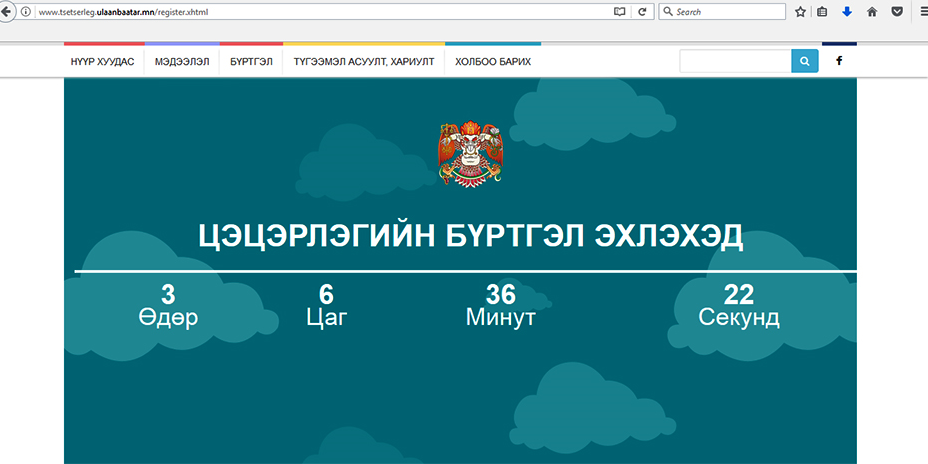This screenshot has height=464, width=928.
Task: Open the НҮҮР ХУУДАС menu item
Action: [x=103, y=62]
